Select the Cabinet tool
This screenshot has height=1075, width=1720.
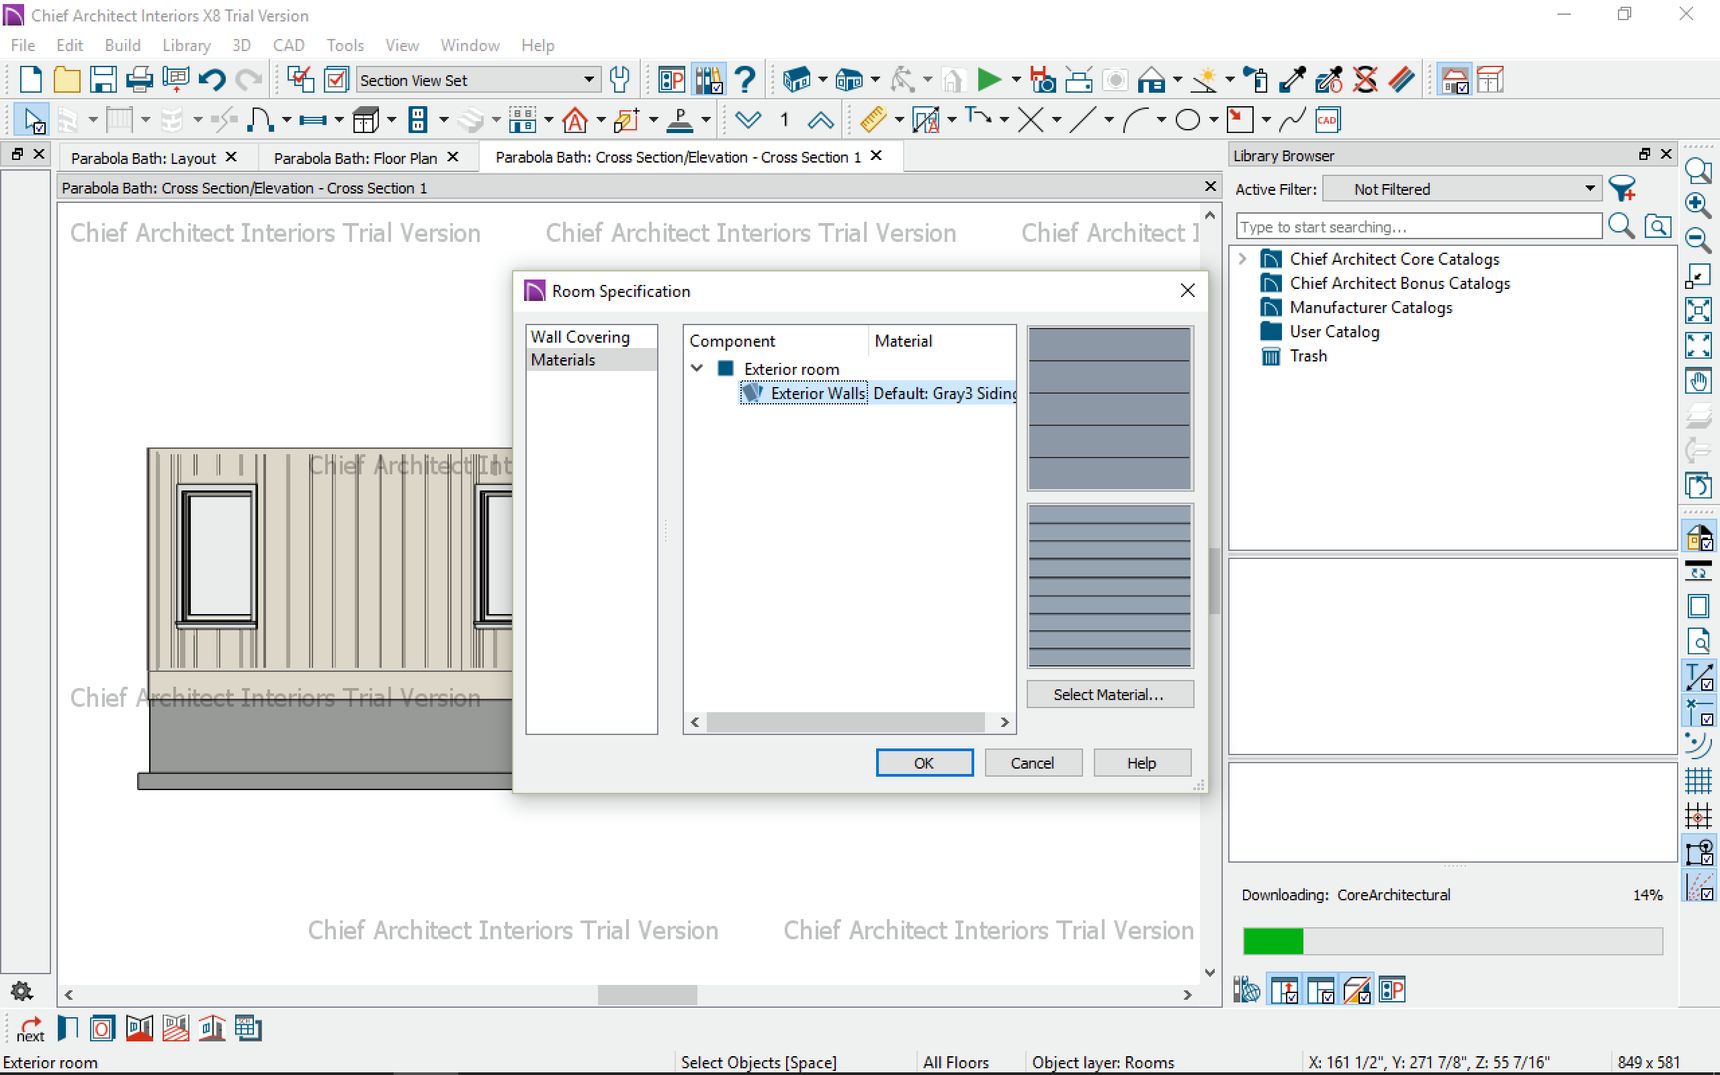click(366, 121)
